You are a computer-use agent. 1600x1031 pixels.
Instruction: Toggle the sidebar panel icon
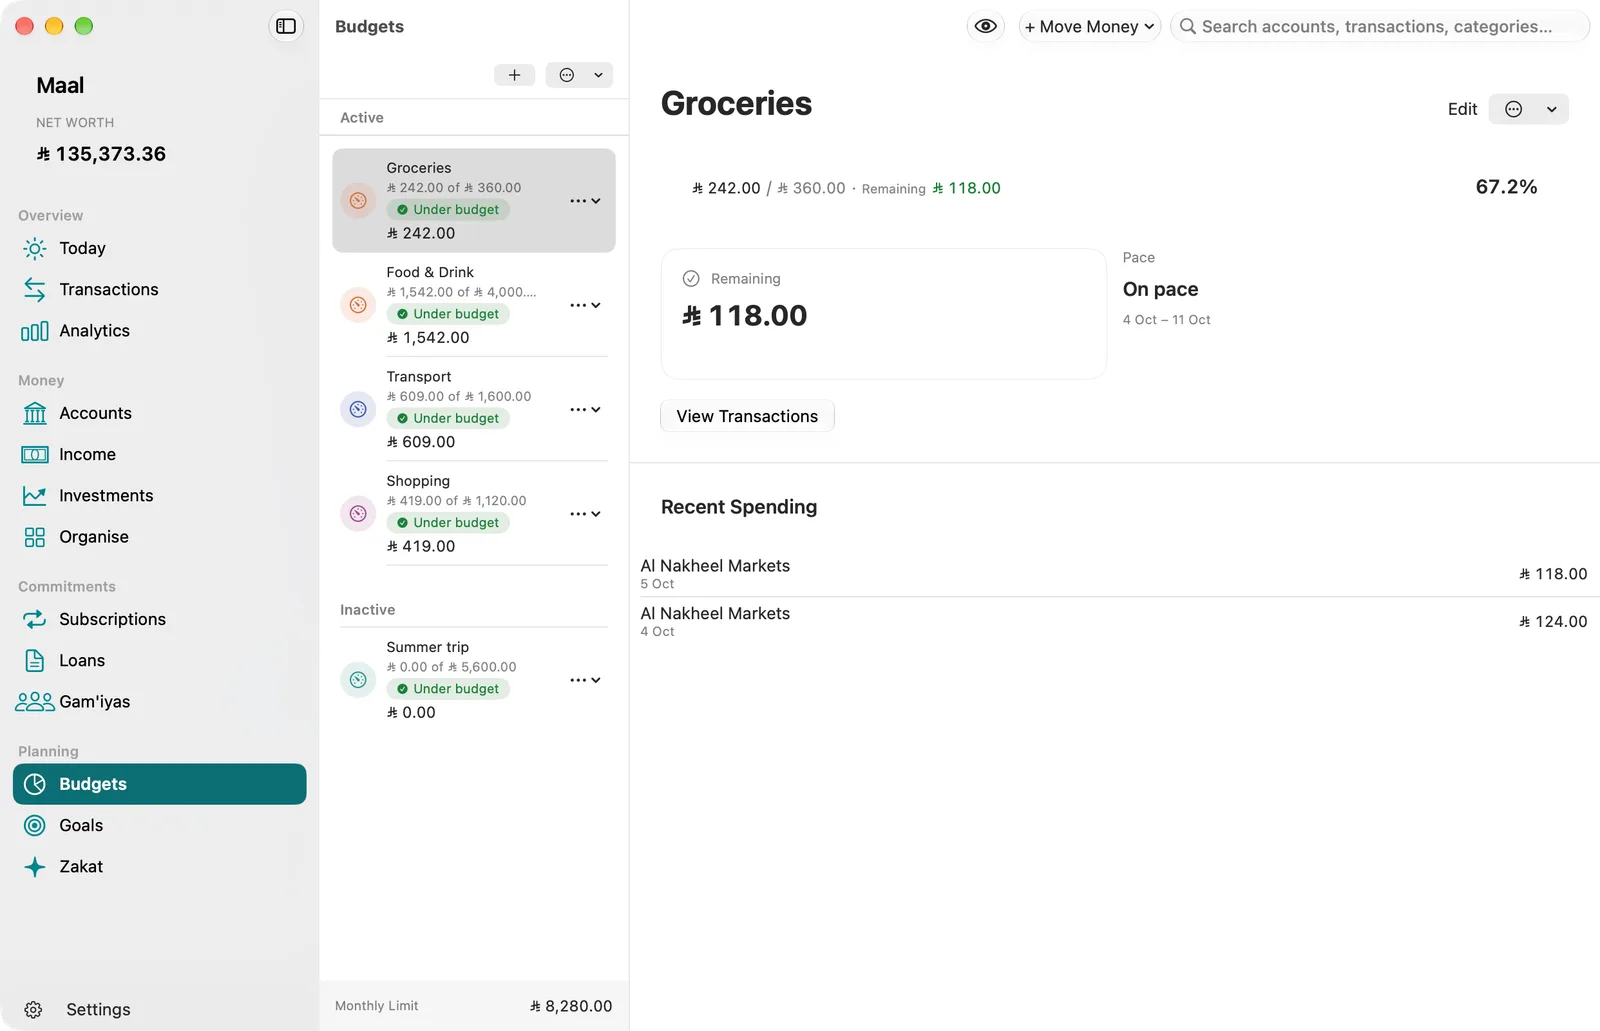[x=286, y=26]
